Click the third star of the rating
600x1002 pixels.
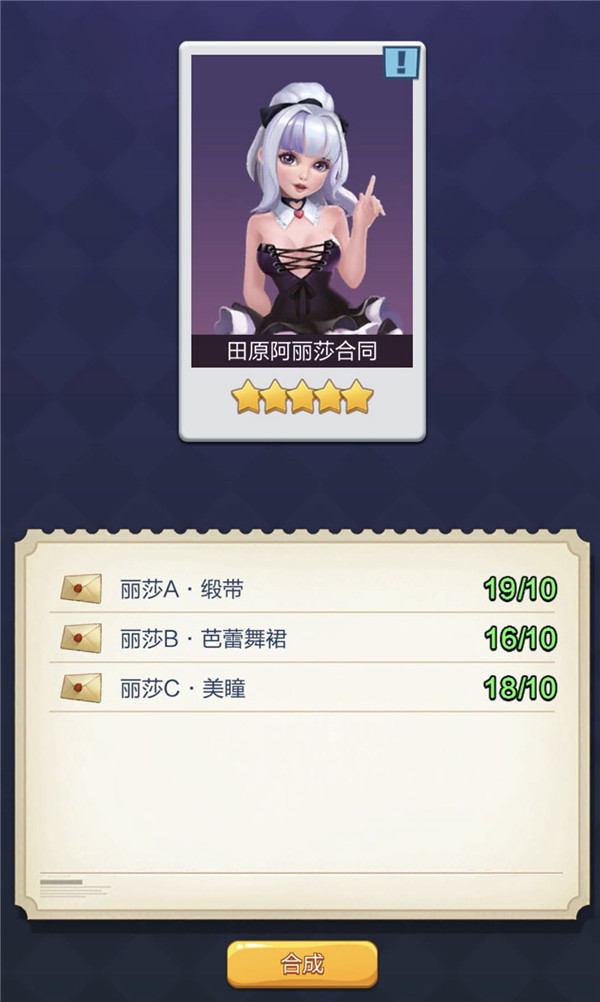[x=302, y=397]
